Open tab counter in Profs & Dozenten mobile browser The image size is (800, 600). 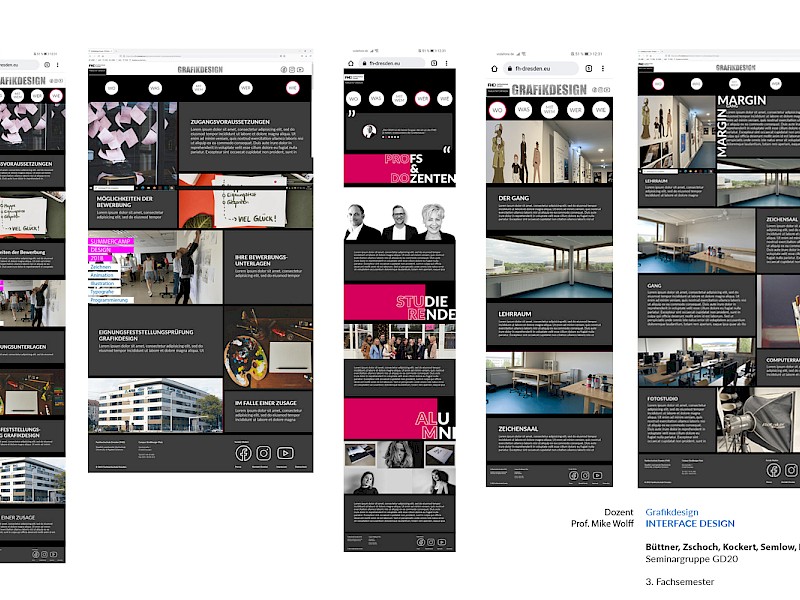pos(434,63)
